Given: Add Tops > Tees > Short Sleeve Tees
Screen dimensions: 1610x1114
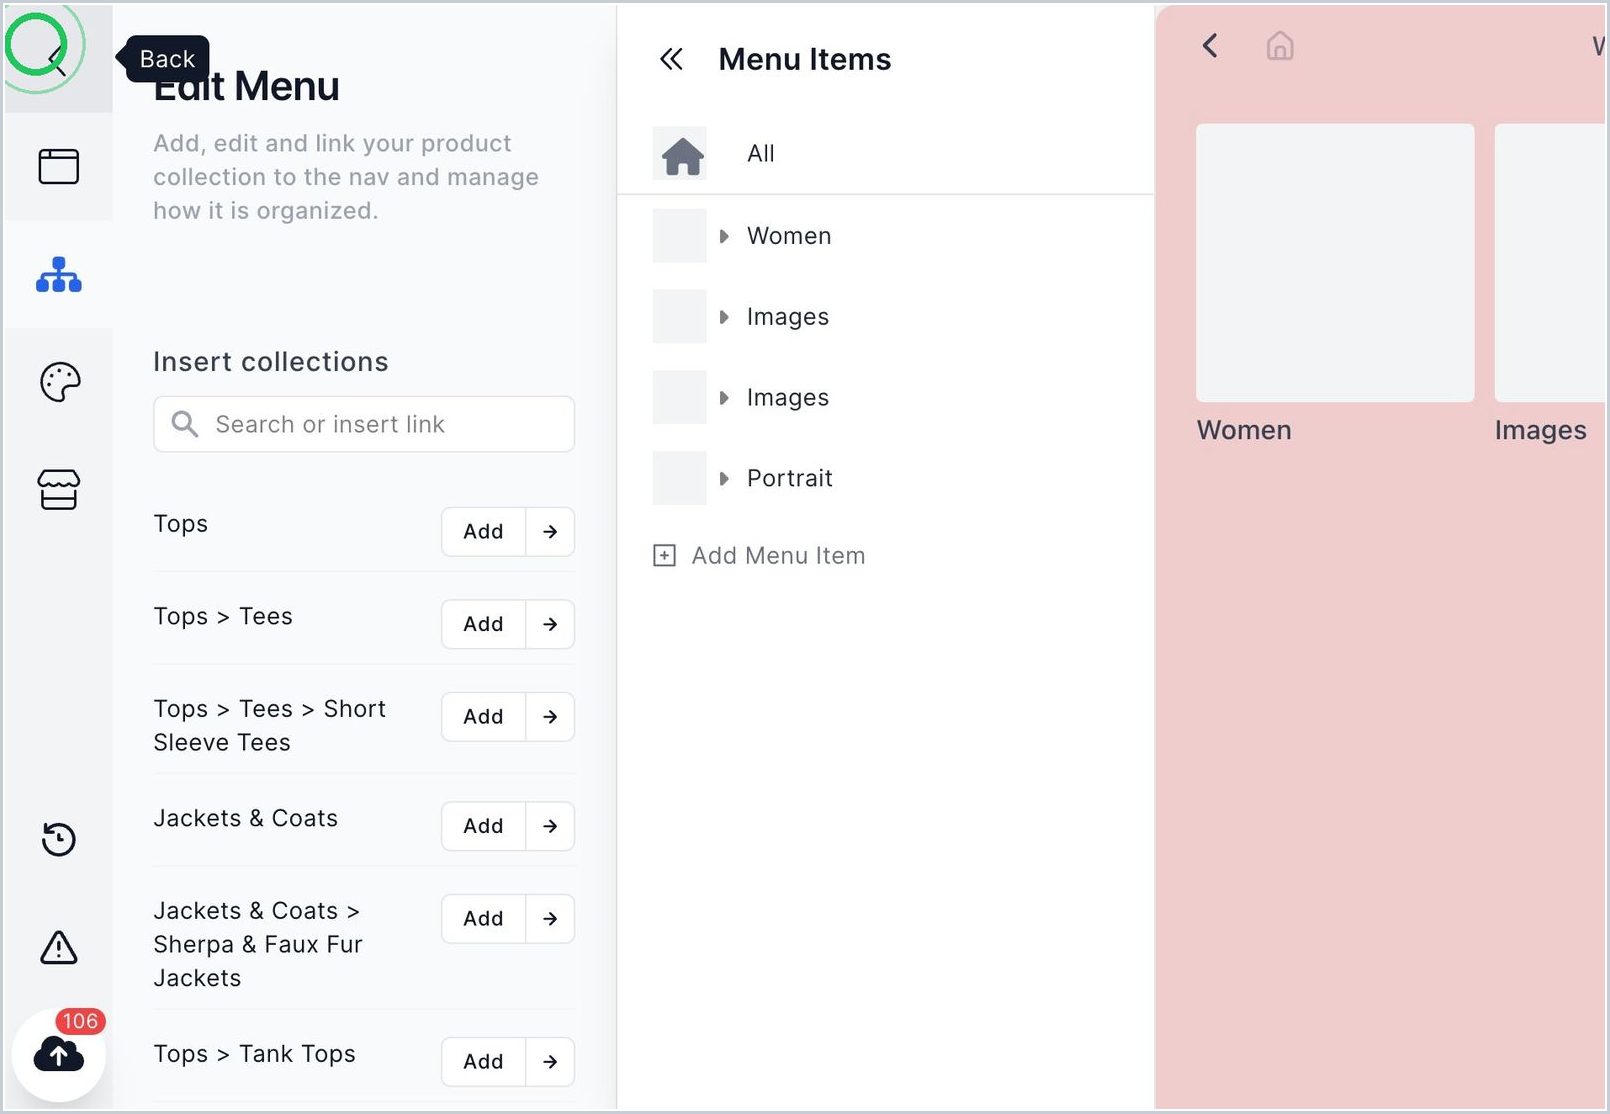Looking at the screenshot, I should click(483, 717).
